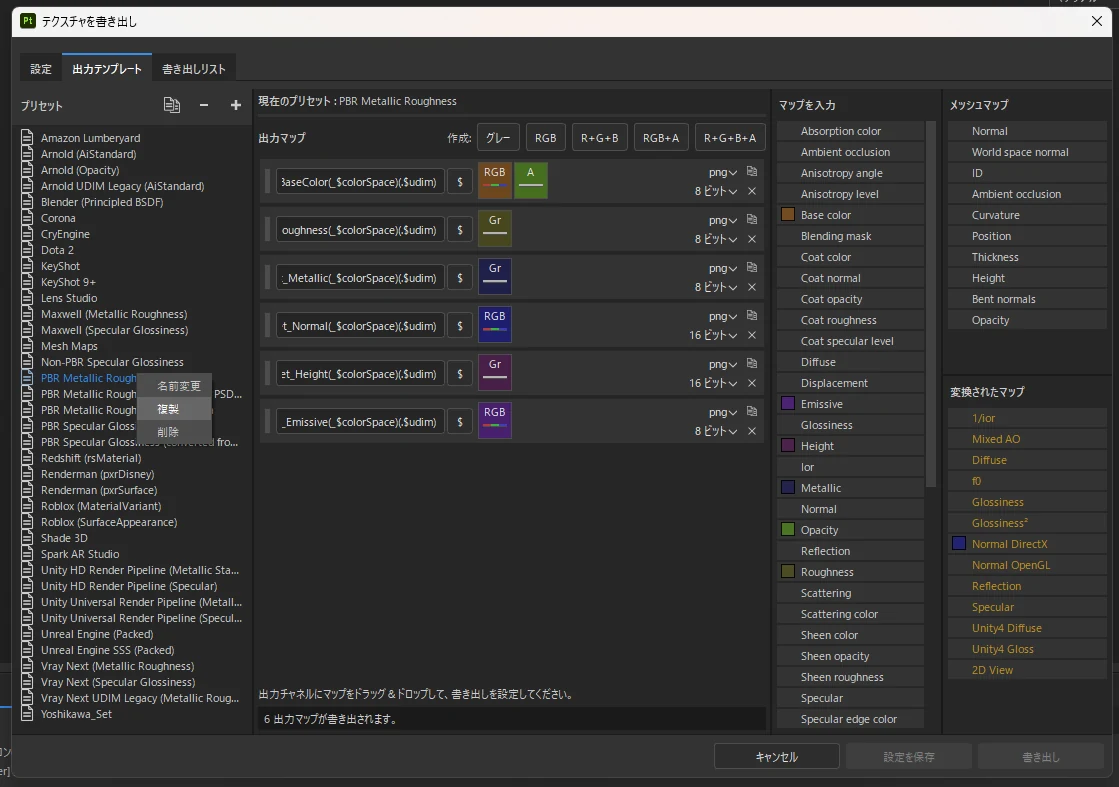Edit the Height file name field

point(360,373)
